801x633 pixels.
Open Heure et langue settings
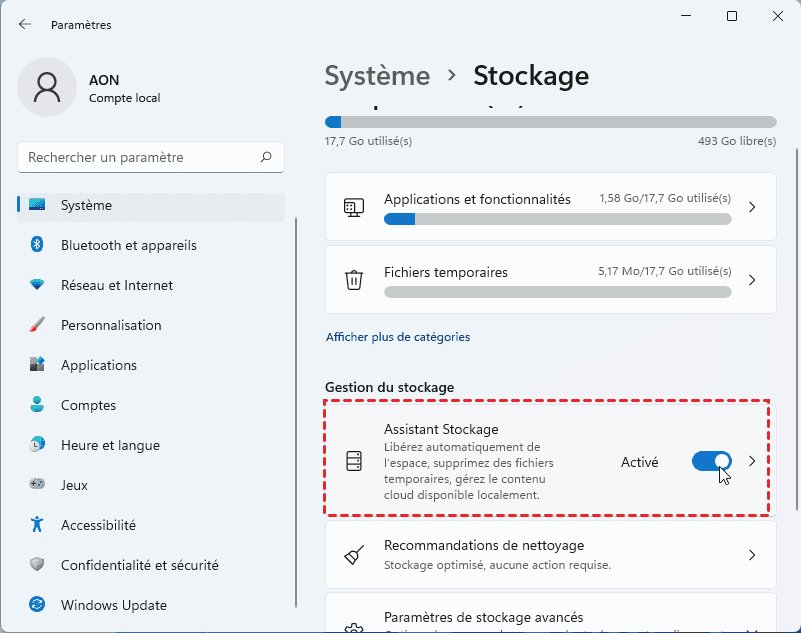coord(110,445)
